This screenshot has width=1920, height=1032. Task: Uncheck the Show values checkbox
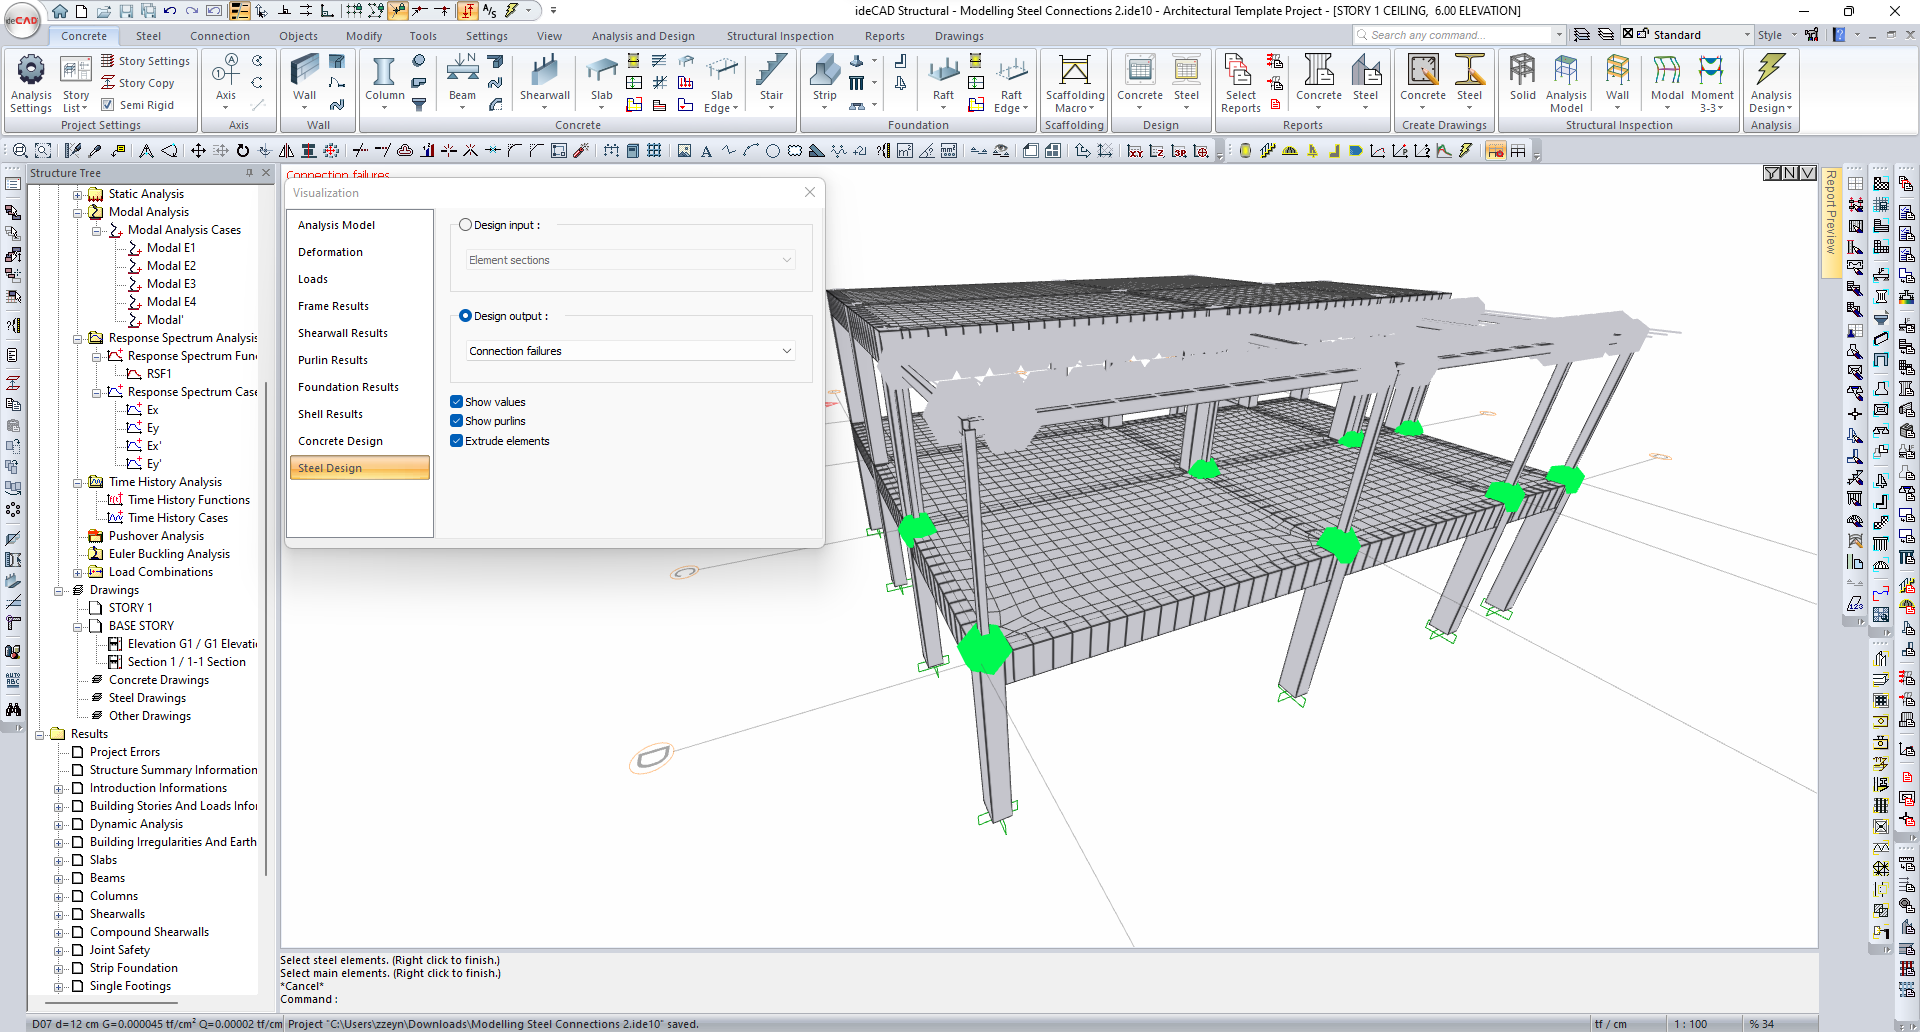click(457, 402)
